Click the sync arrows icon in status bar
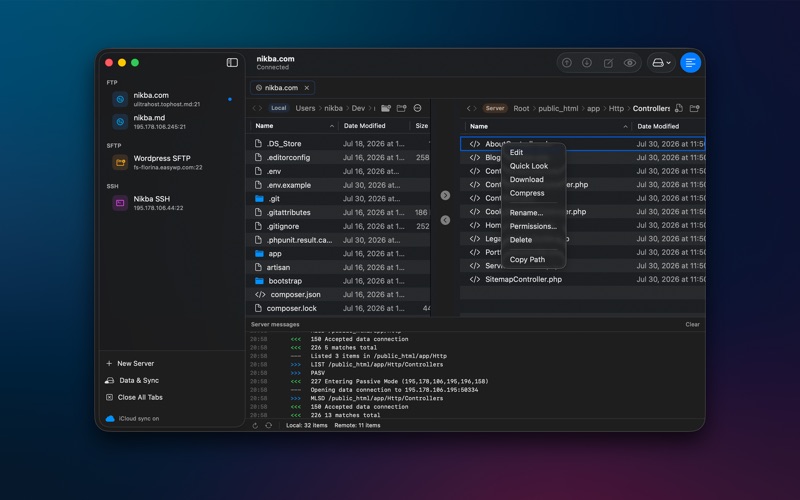The image size is (800, 500). [x=268, y=425]
